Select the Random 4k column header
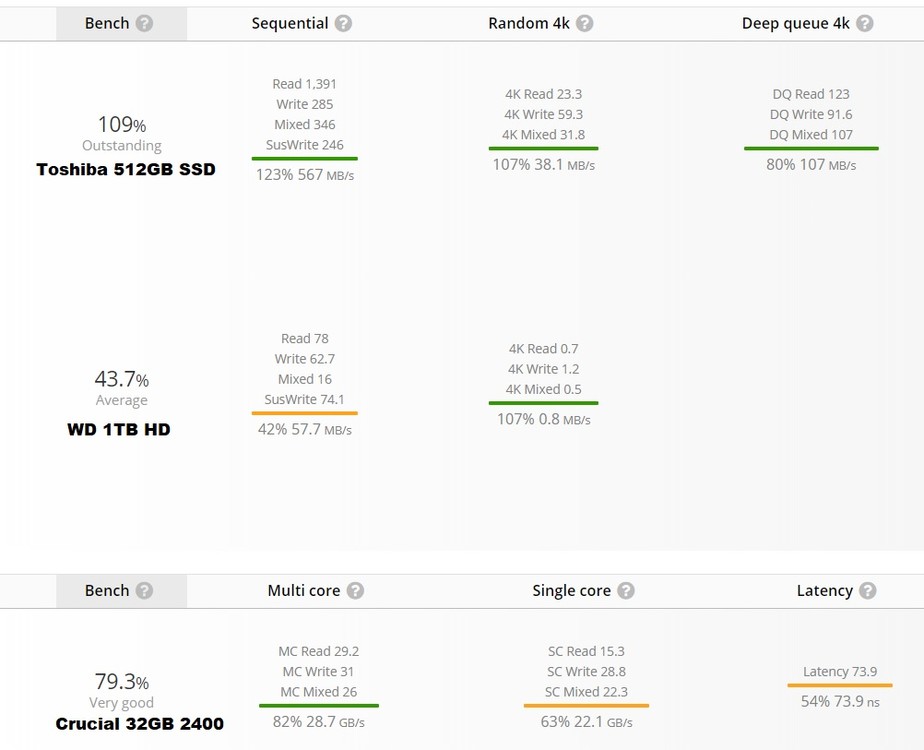This screenshot has width=924, height=750. click(528, 23)
